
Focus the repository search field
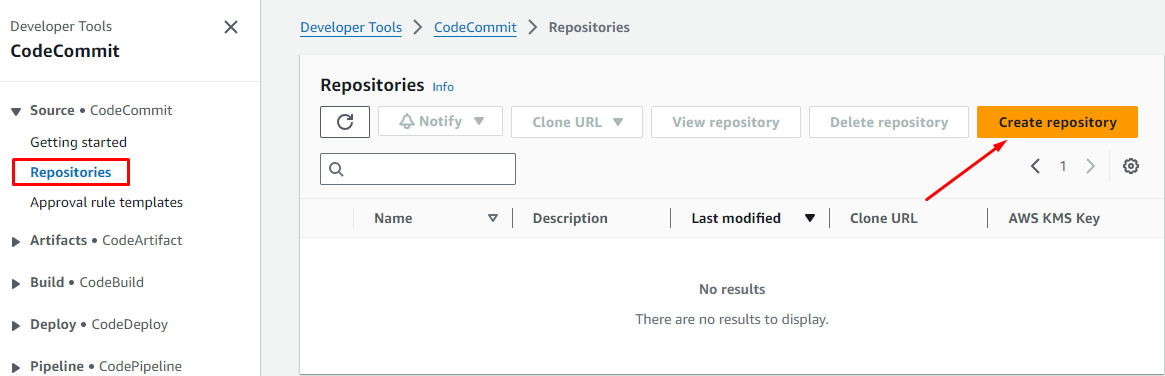418,169
